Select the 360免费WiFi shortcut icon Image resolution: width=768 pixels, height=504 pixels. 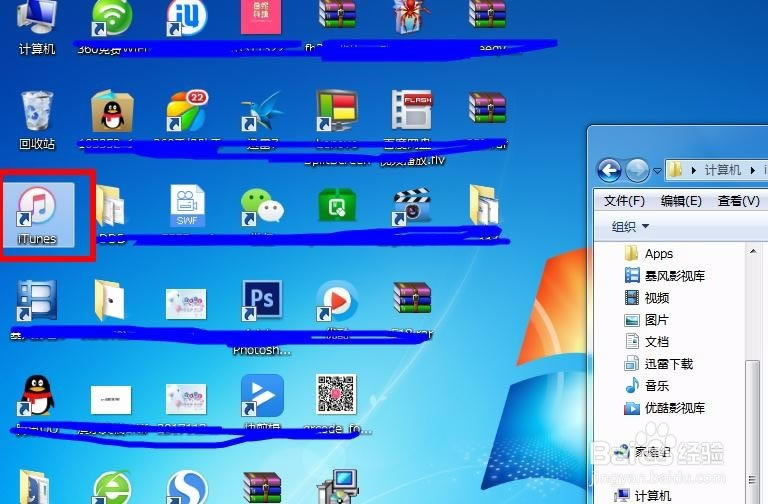pyautogui.click(x=112, y=20)
